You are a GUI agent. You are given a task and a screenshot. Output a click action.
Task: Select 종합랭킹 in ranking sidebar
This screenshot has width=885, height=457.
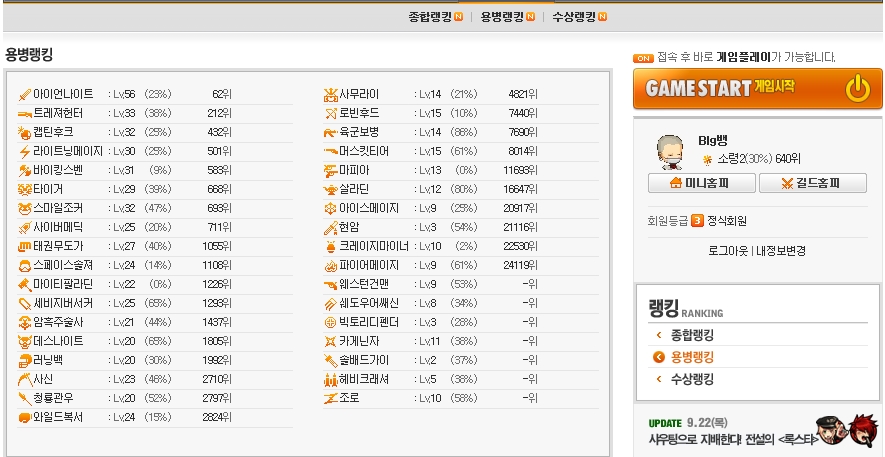pos(692,336)
